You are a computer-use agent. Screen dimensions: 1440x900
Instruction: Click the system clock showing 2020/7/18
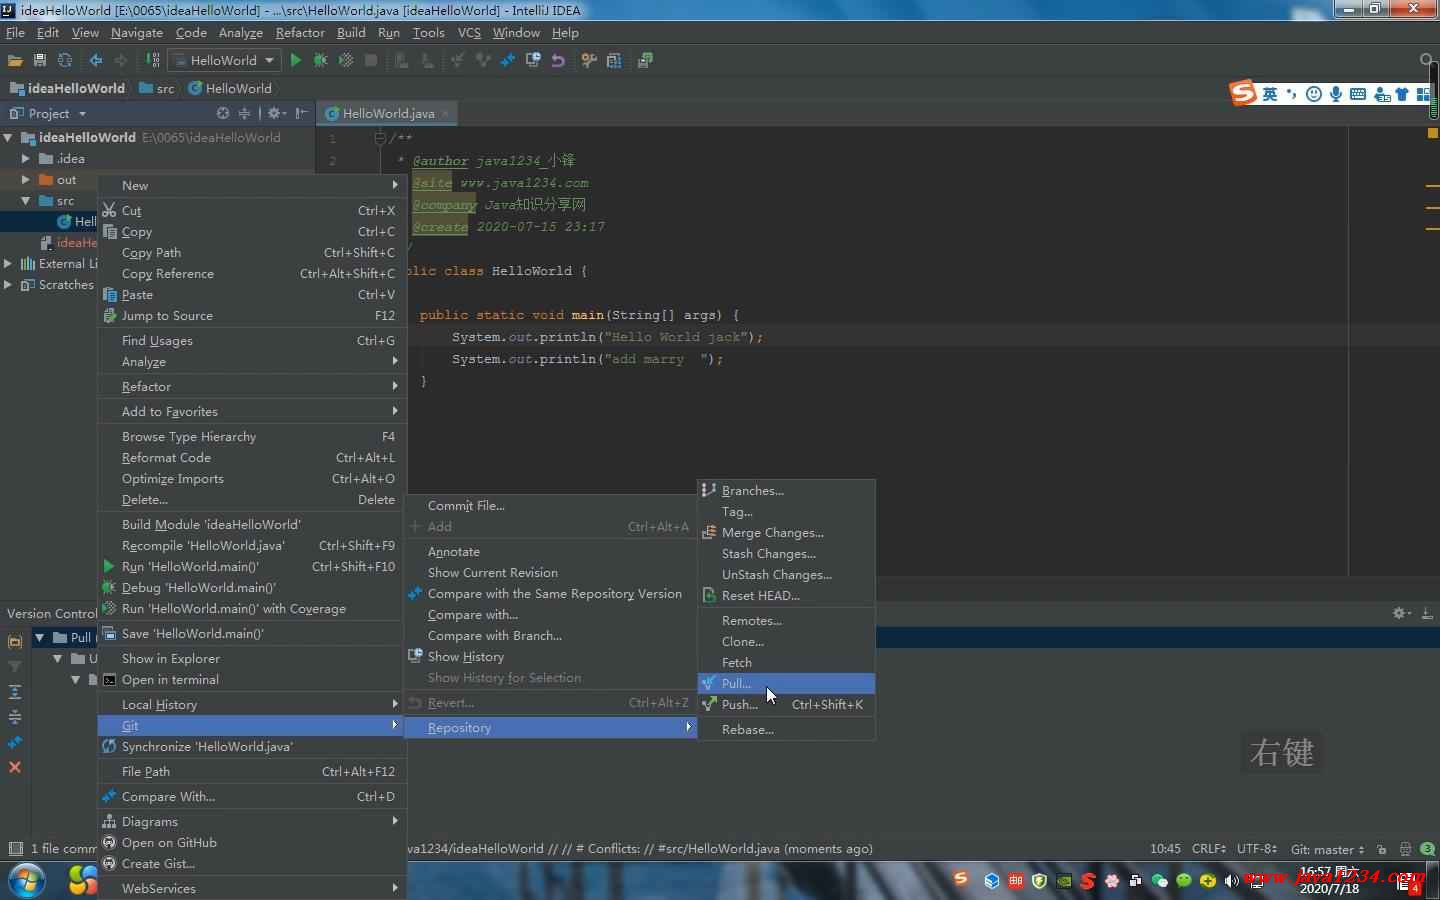click(1329, 881)
